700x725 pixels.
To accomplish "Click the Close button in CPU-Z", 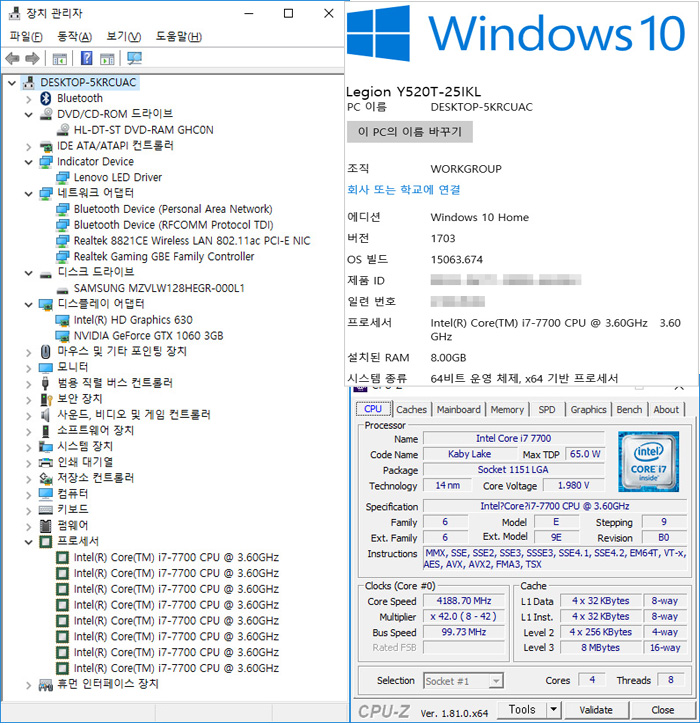I will (663, 710).
